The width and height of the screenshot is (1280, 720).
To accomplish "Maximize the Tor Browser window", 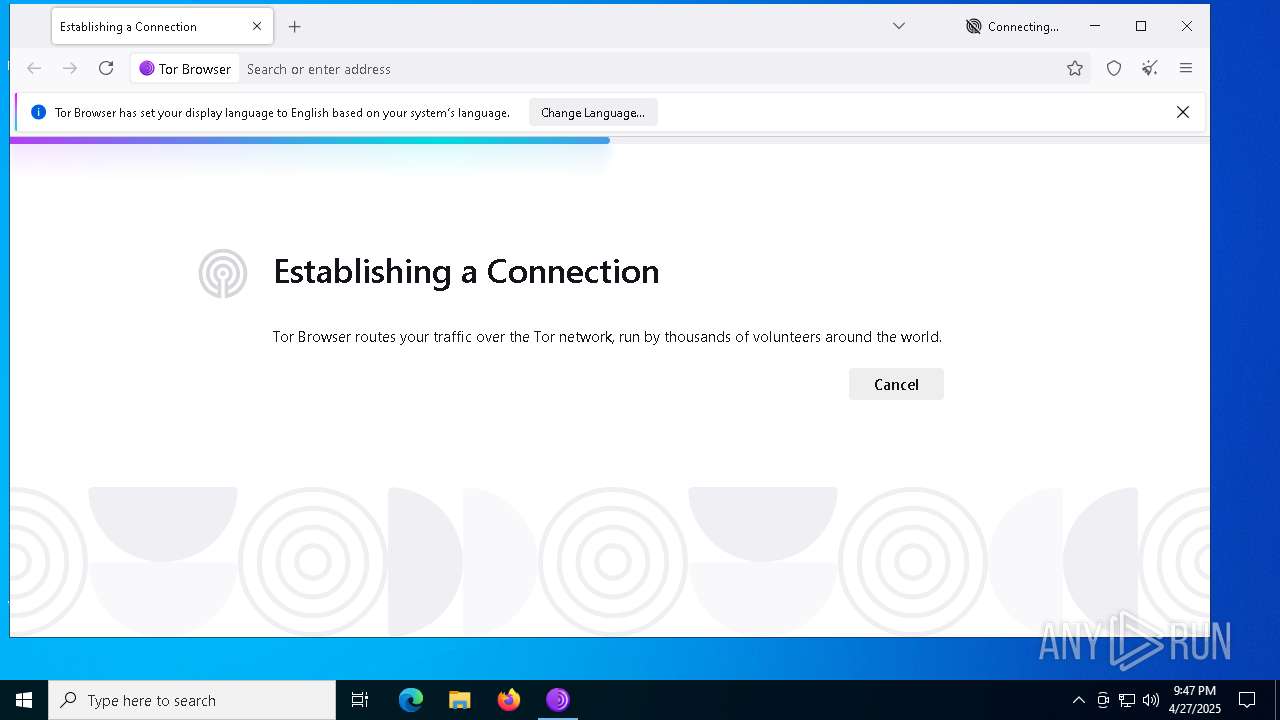I will click(x=1141, y=26).
